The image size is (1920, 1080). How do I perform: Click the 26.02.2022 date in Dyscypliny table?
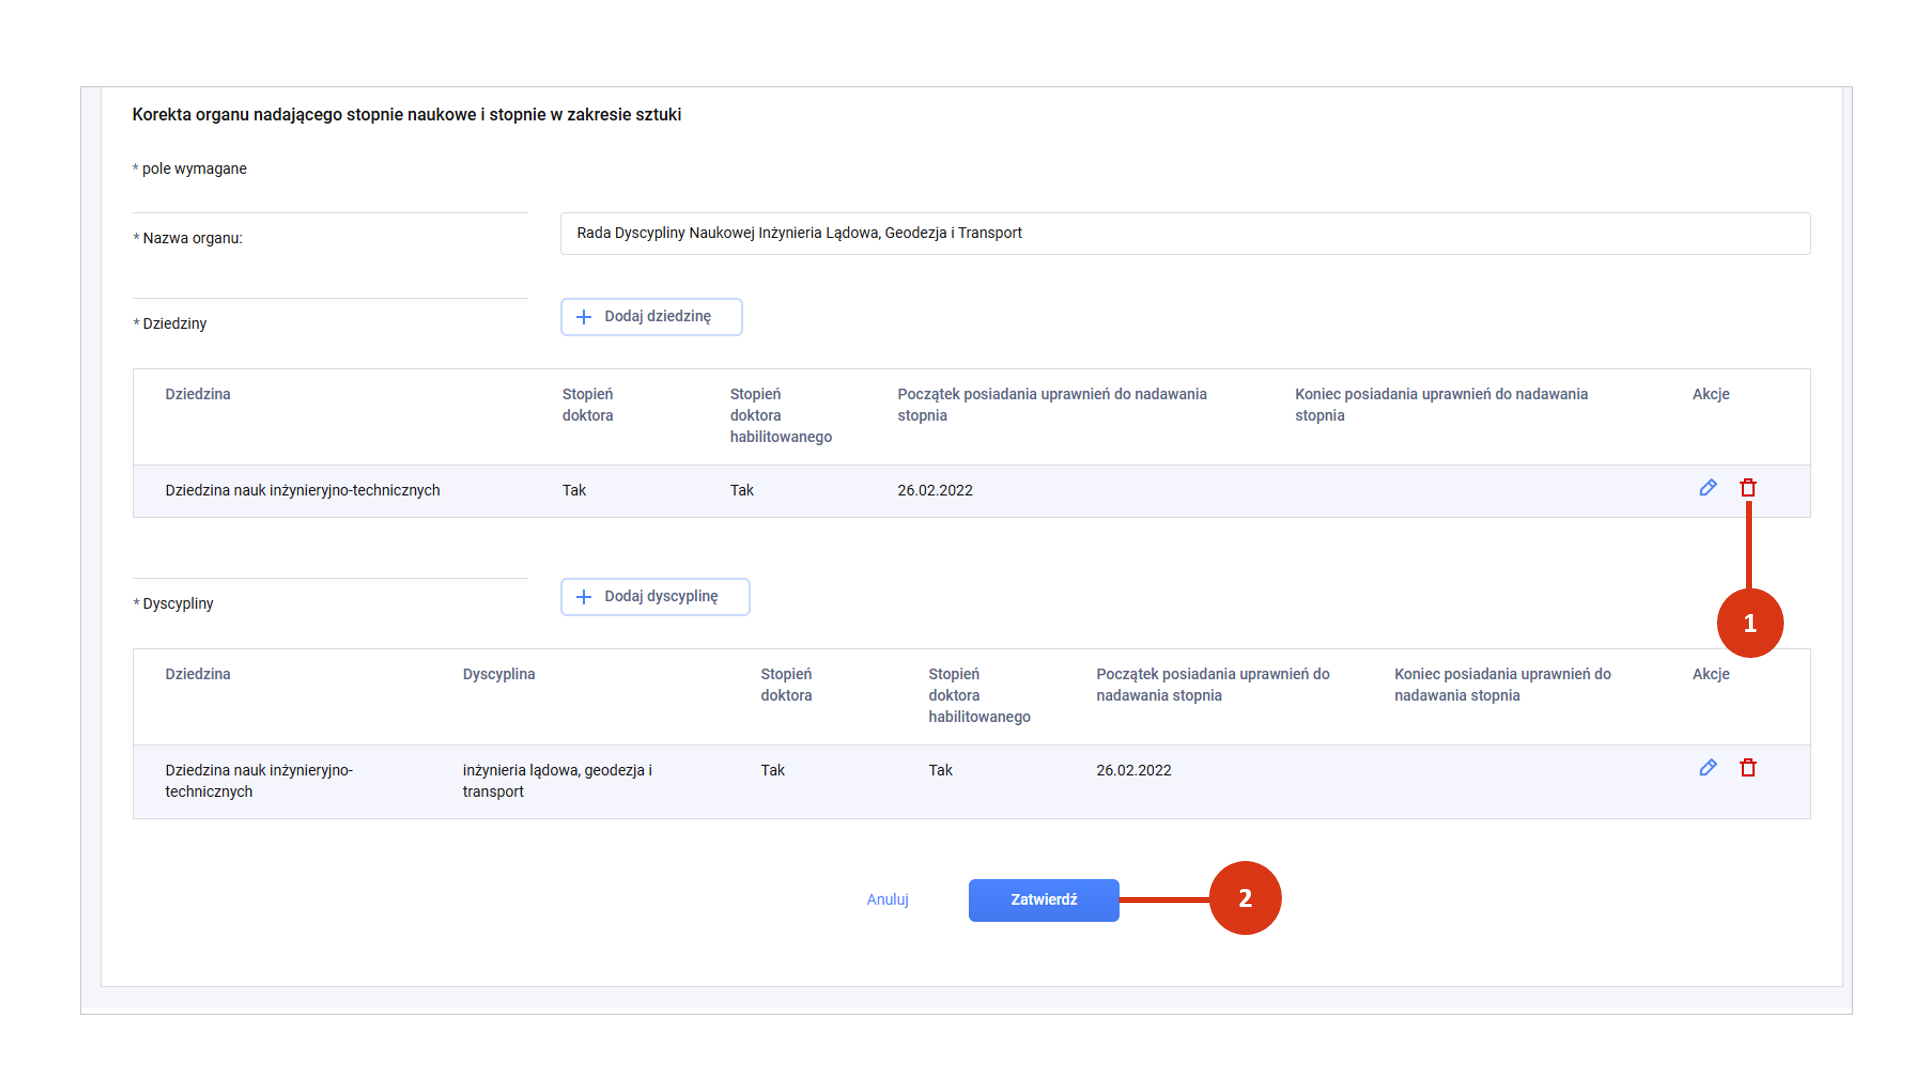[1134, 771]
